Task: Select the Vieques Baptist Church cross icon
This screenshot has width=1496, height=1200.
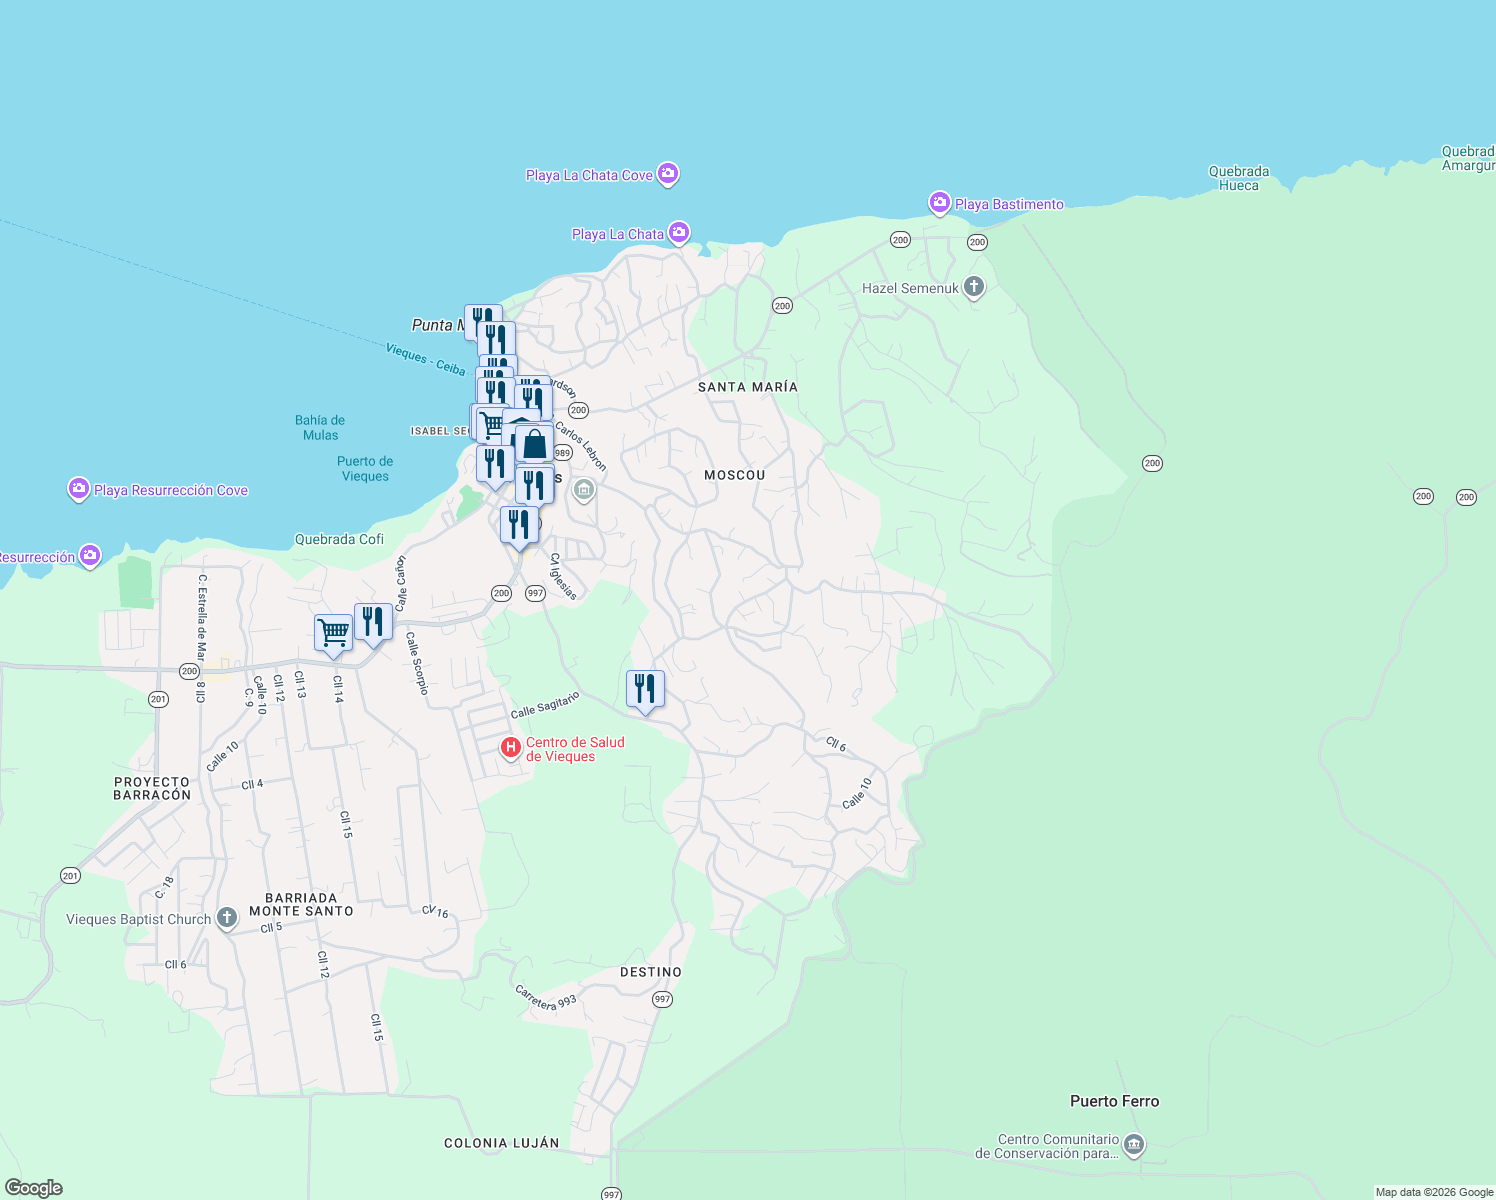Action: (225, 917)
